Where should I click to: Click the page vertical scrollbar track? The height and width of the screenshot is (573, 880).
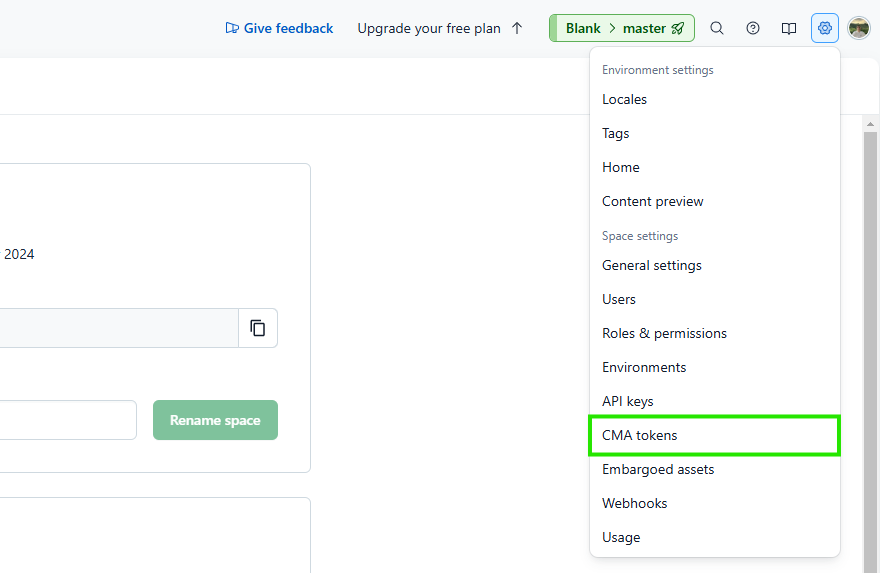(x=870, y=351)
